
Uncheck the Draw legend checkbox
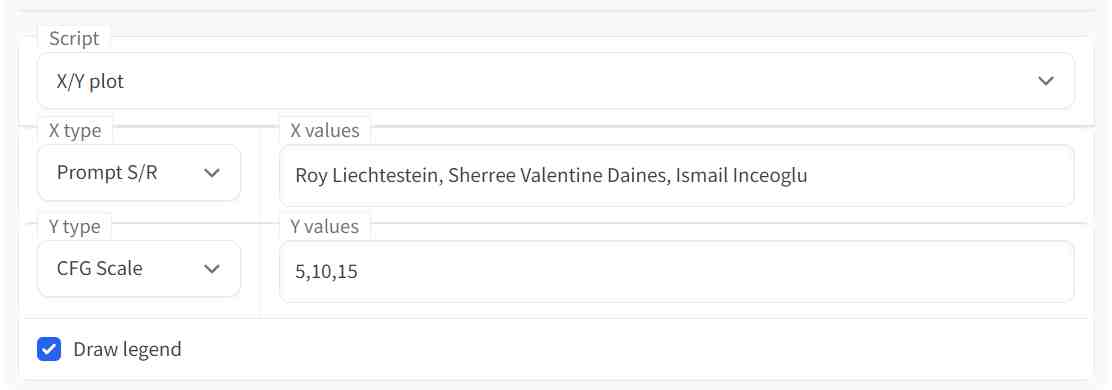(49, 349)
